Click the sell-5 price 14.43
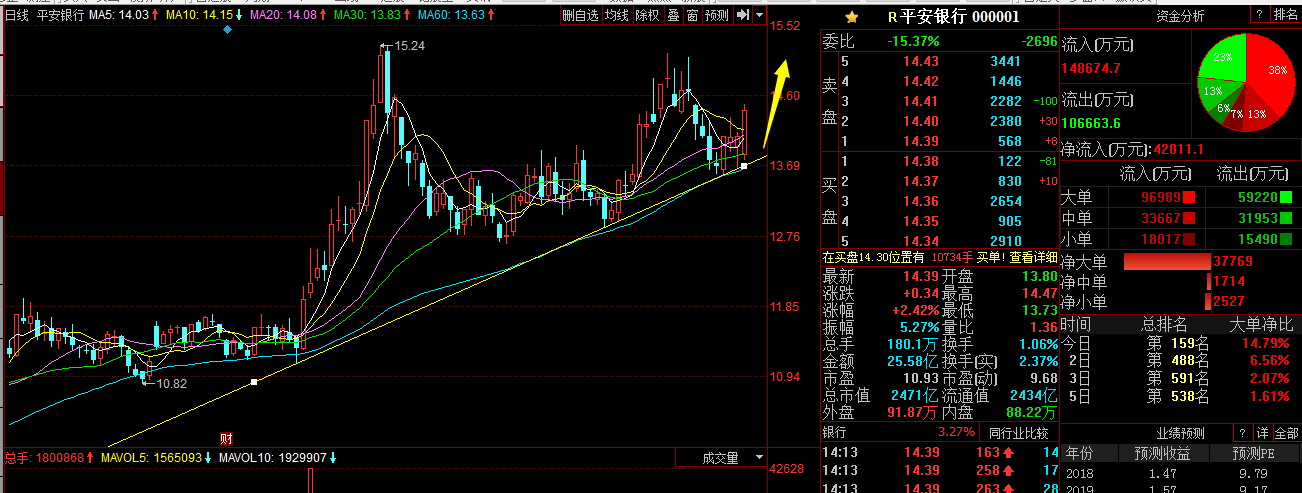 [921, 61]
